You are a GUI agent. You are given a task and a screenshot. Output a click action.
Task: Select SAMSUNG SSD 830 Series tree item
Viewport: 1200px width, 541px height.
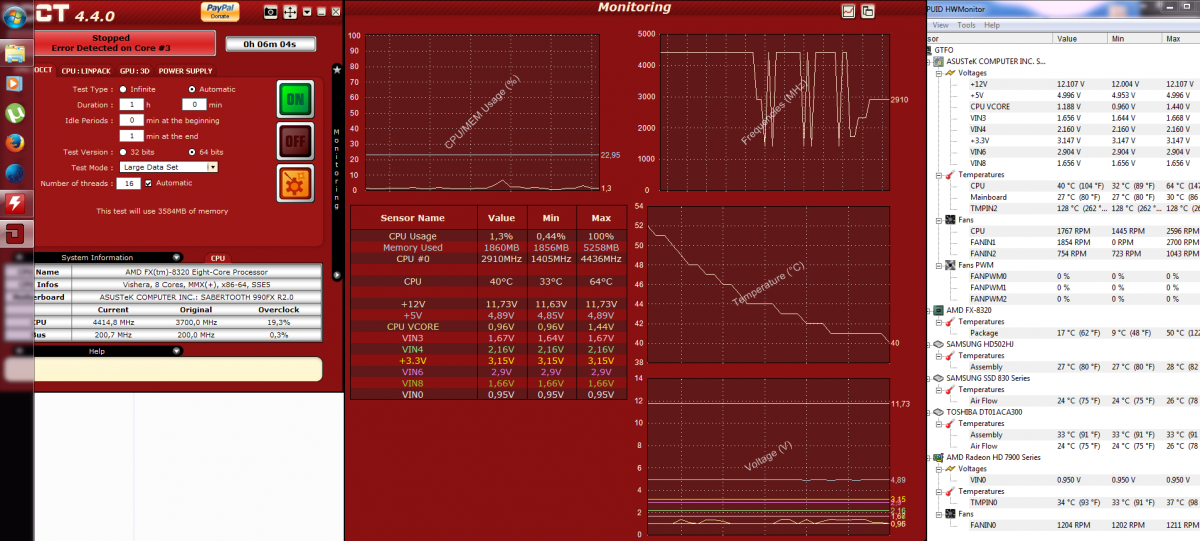(988, 378)
